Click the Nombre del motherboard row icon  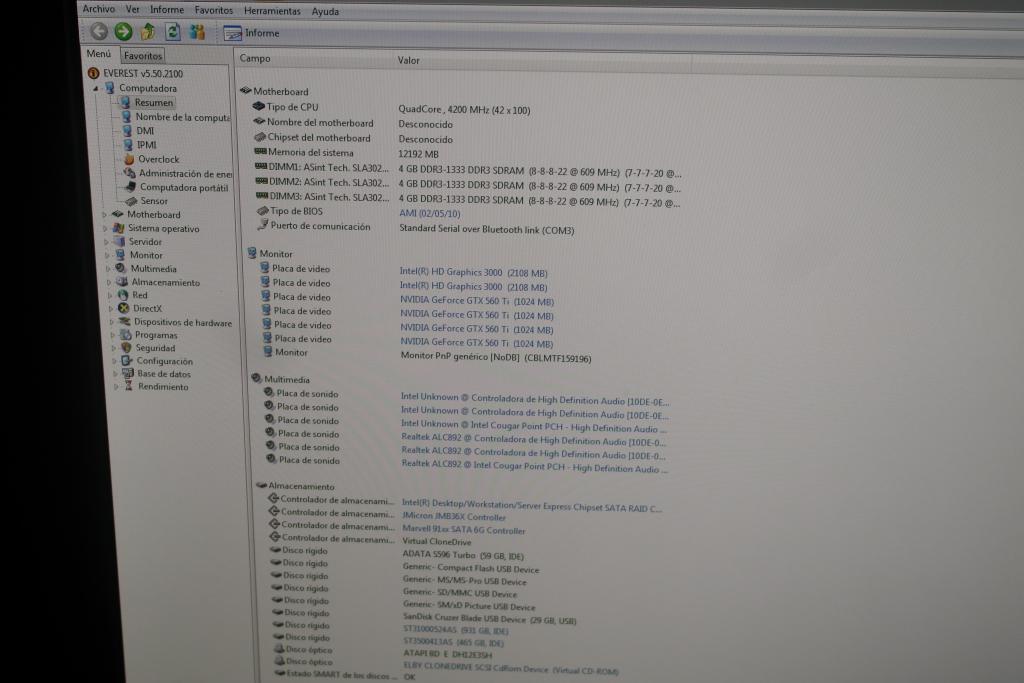tap(259, 121)
